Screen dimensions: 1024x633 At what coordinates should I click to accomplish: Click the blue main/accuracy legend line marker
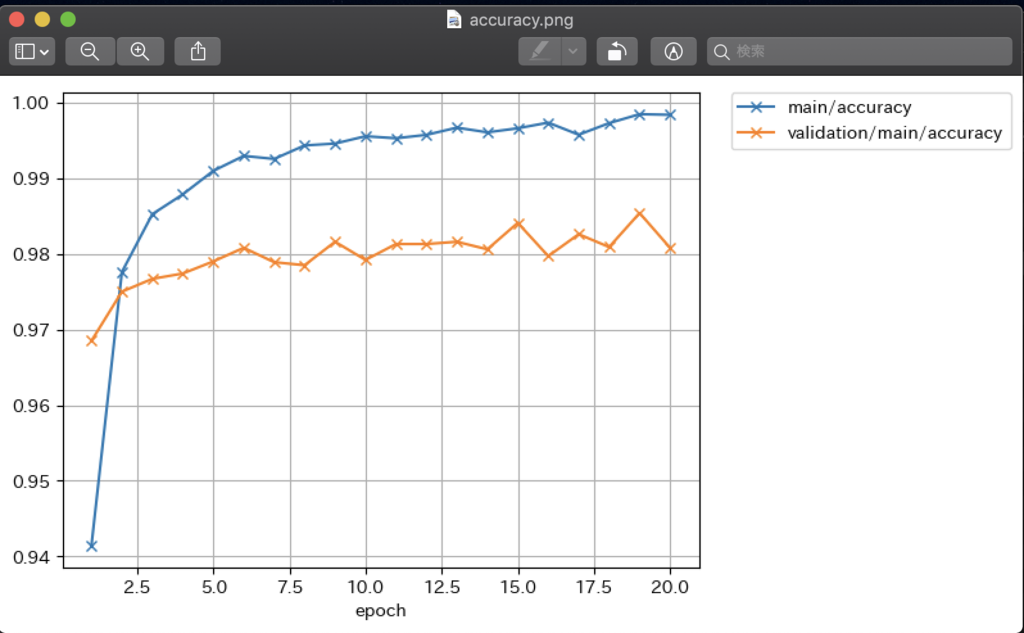click(x=756, y=107)
